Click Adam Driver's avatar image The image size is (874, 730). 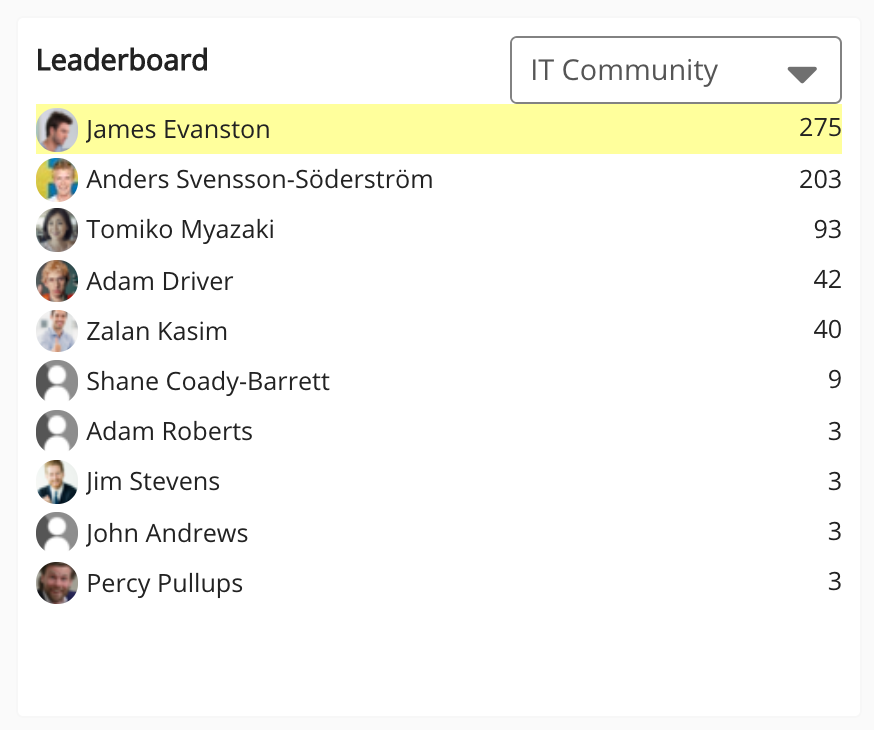[x=57, y=281]
